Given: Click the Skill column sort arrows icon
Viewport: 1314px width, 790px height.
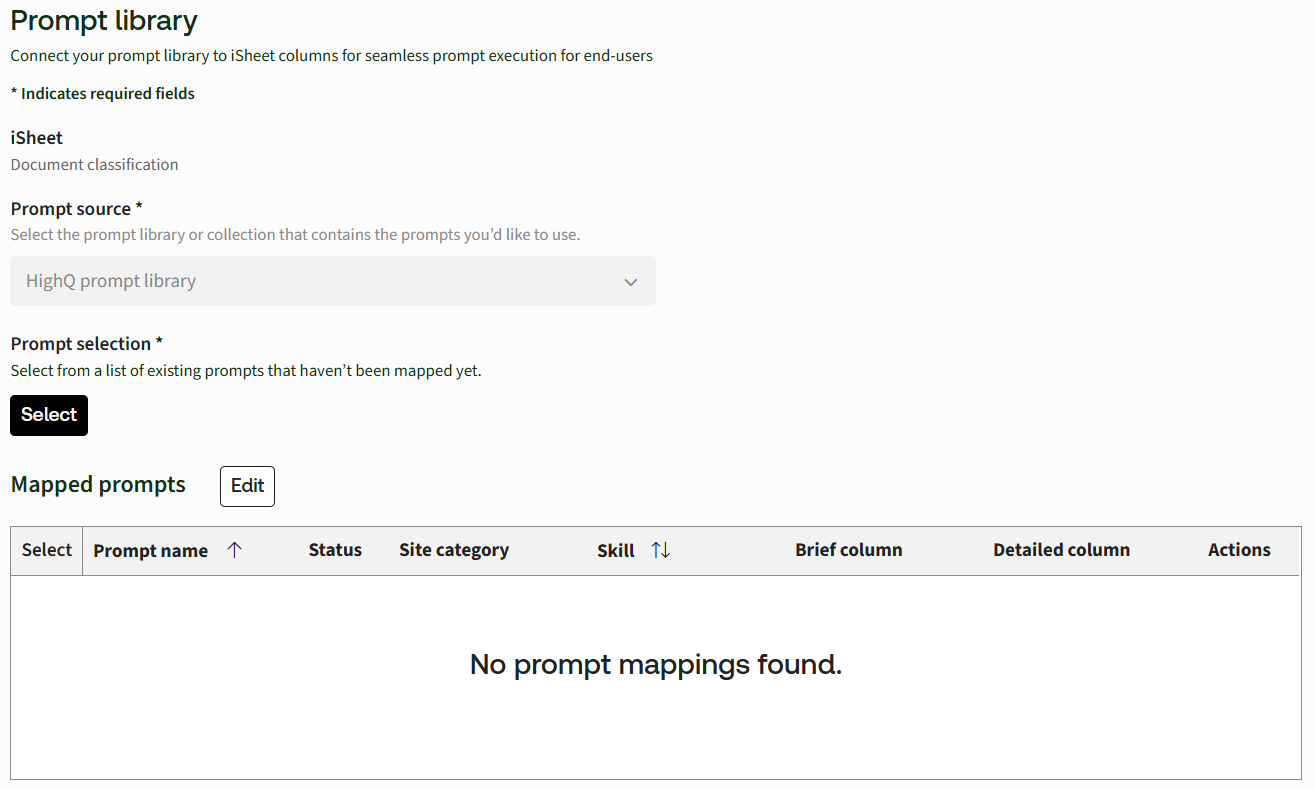Looking at the screenshot, I should 660,550.
